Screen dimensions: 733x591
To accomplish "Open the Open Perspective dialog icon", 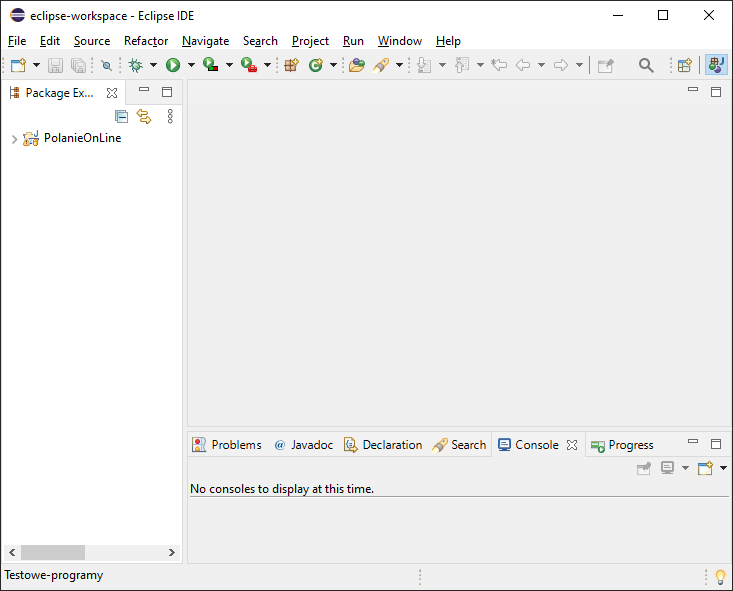I will click(x=685, y=65).
